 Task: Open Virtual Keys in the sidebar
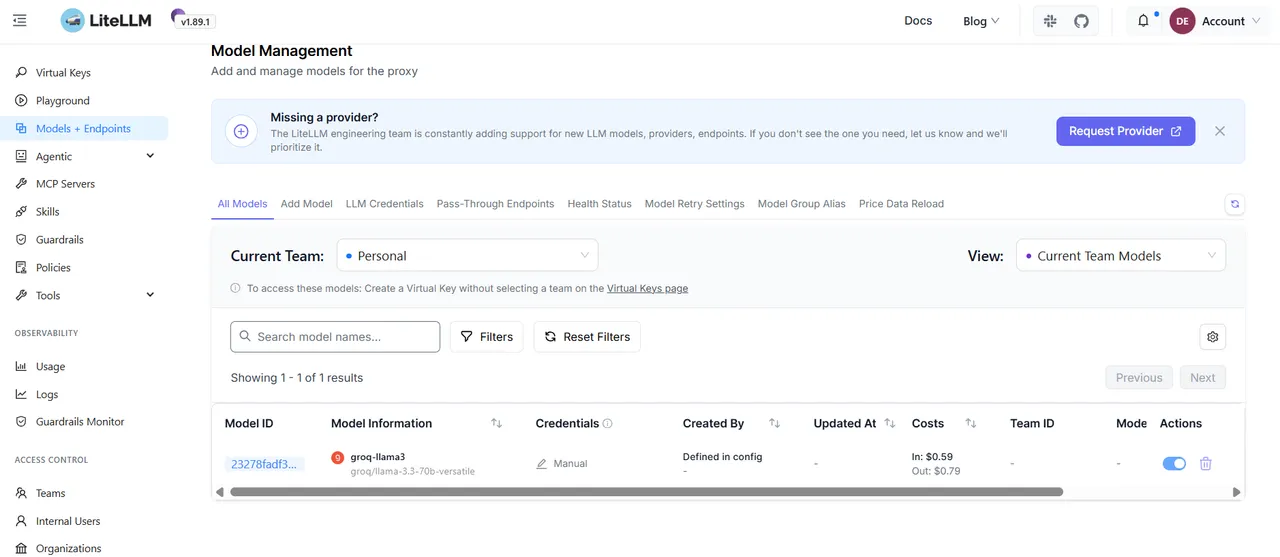point(63,73)
